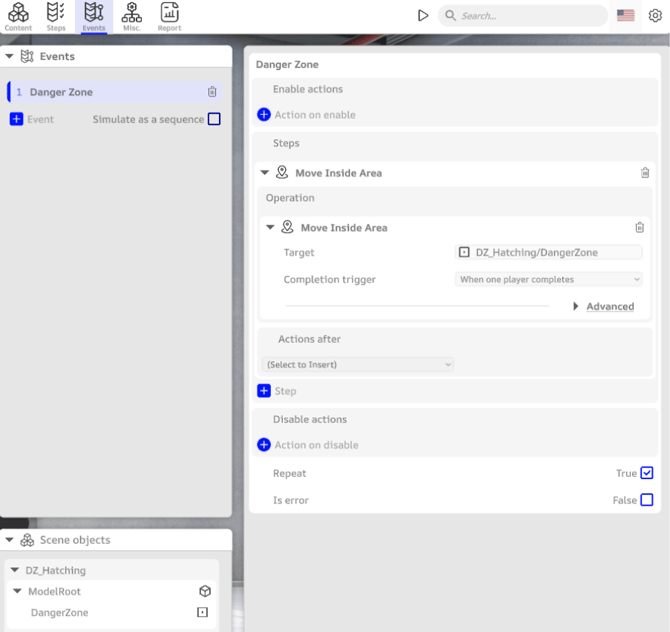Click the search input field
This screenshot has height=632, width=670.
[530, 16]
